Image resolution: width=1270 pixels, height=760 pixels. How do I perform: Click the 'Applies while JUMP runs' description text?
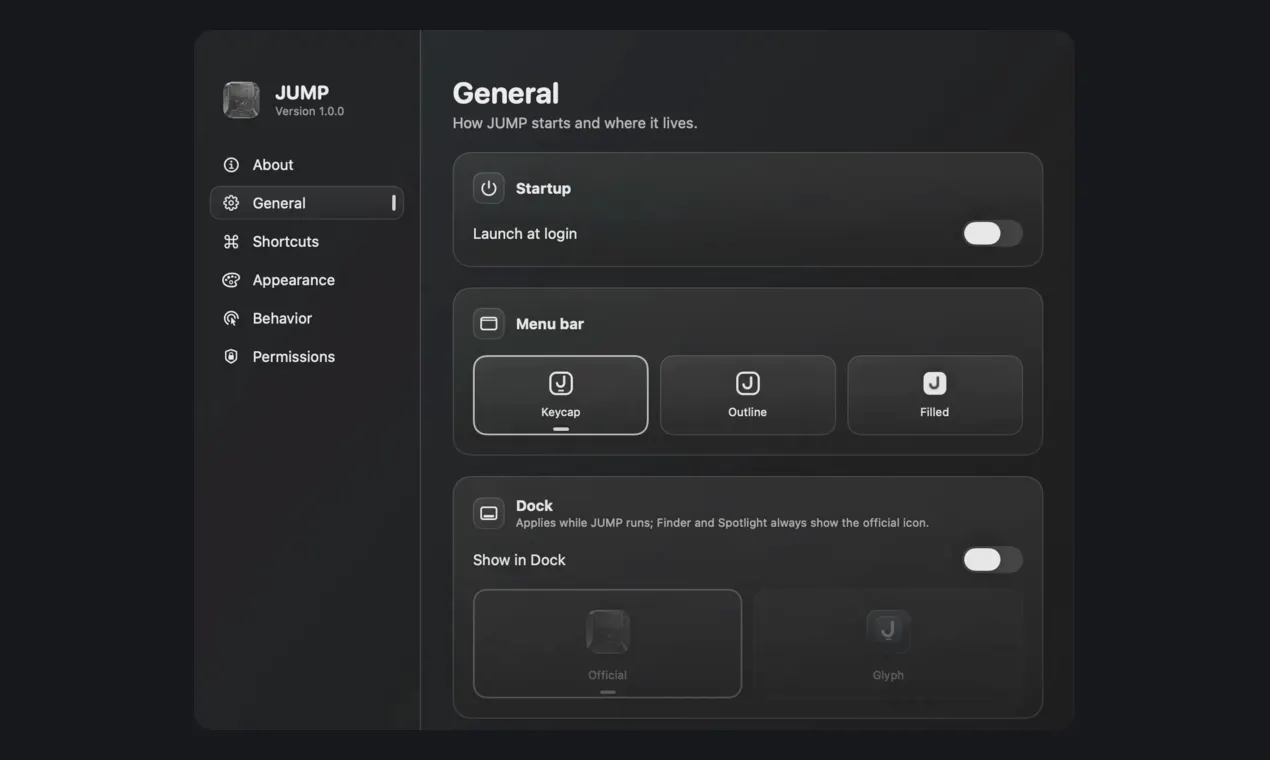[x=722, y=523]
